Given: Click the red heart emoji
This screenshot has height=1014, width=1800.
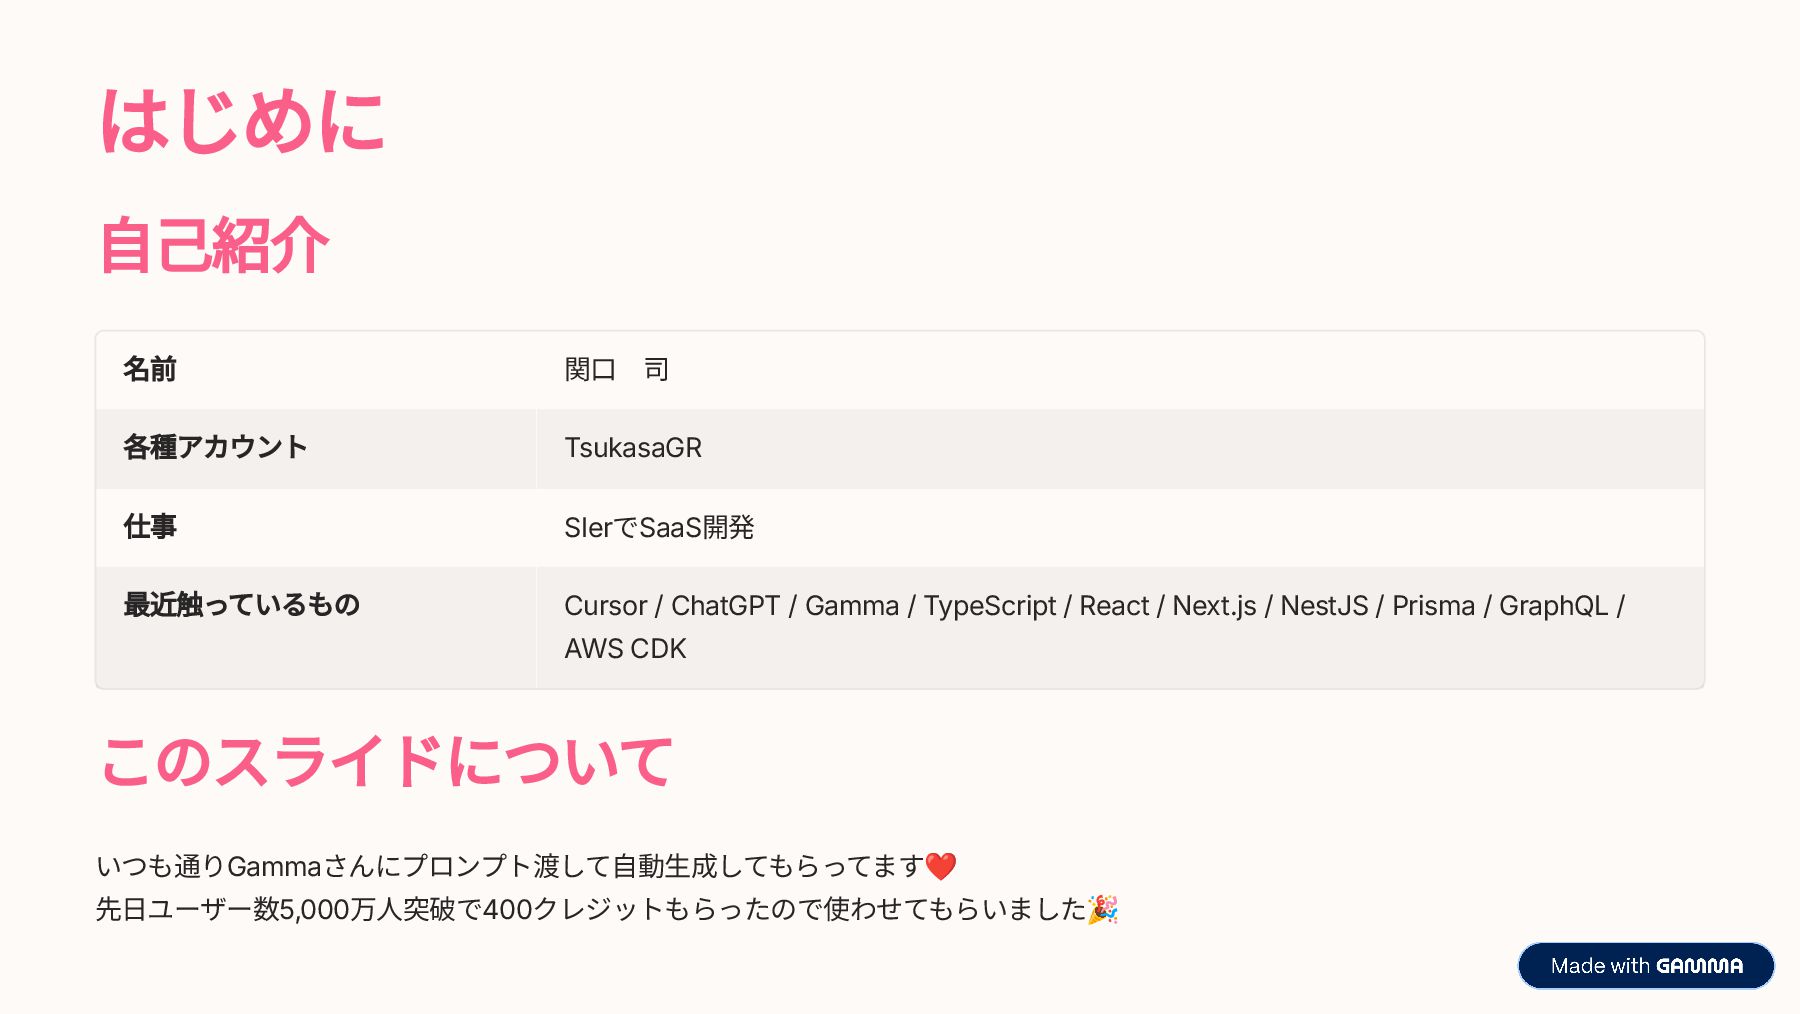Looking at the screenshot, I should click(x=940, y=866).
